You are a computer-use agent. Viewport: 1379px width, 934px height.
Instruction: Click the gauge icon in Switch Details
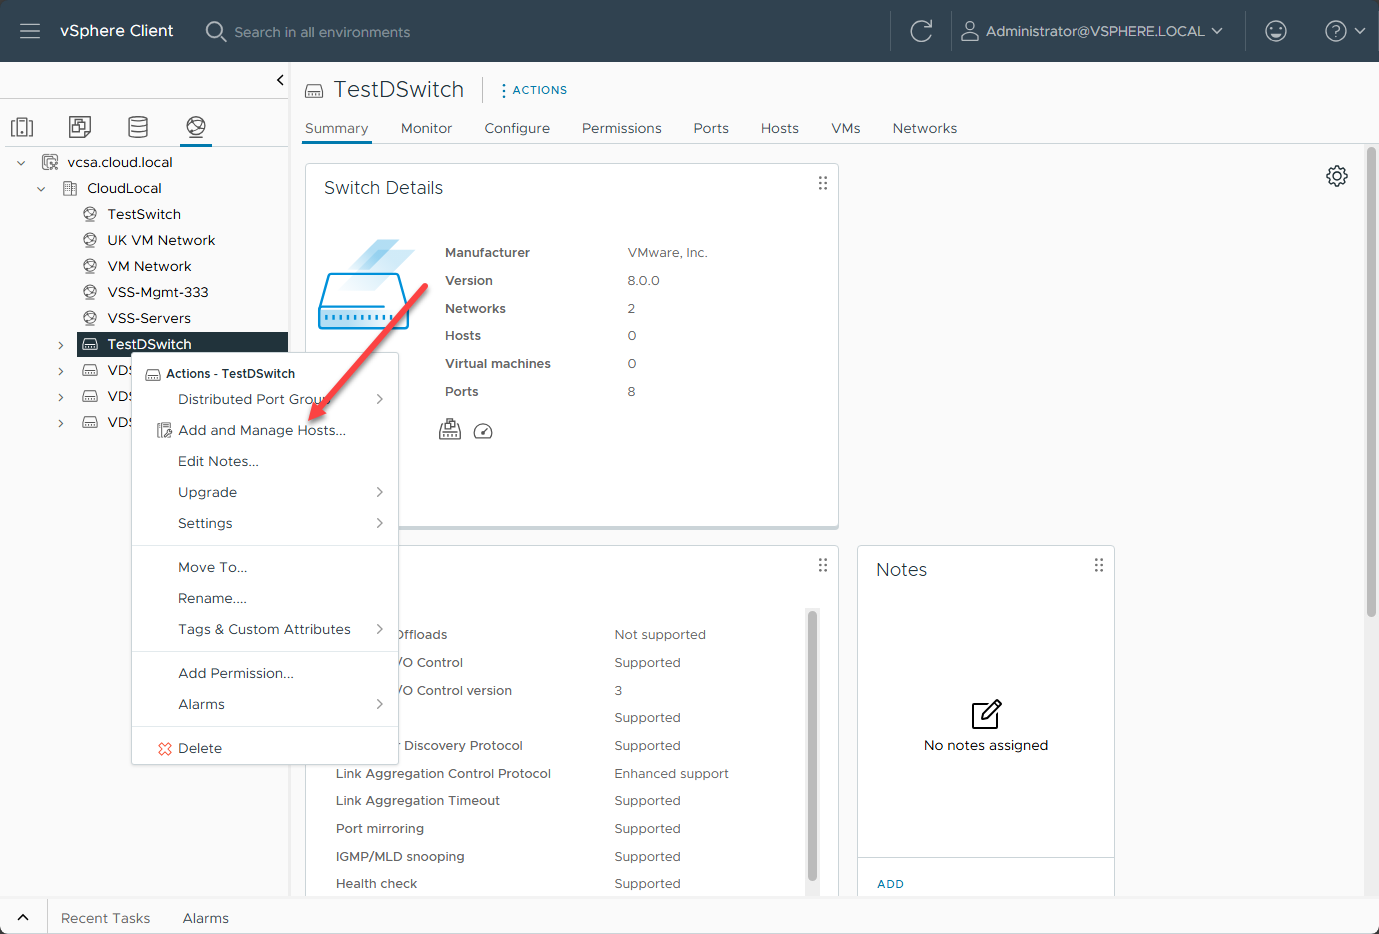tap(483, 431)
